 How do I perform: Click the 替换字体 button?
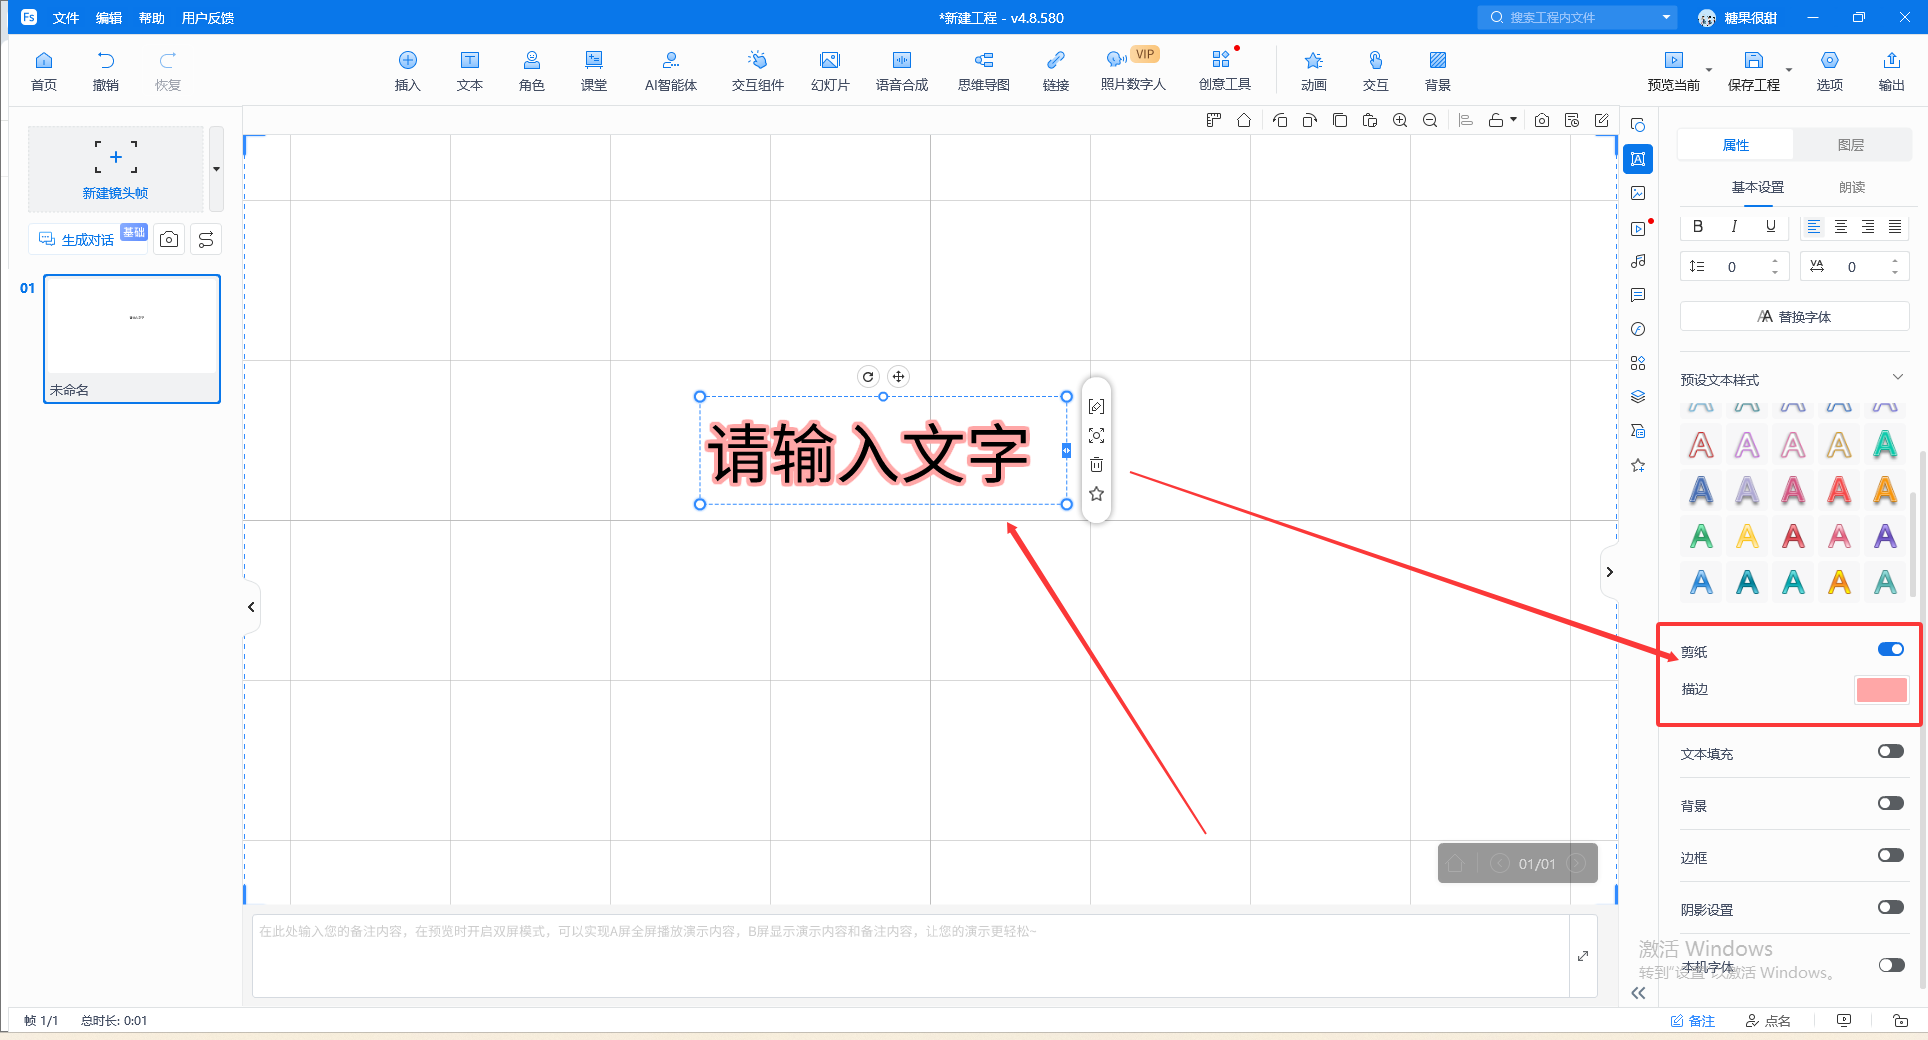click(x=1794, y=317)
